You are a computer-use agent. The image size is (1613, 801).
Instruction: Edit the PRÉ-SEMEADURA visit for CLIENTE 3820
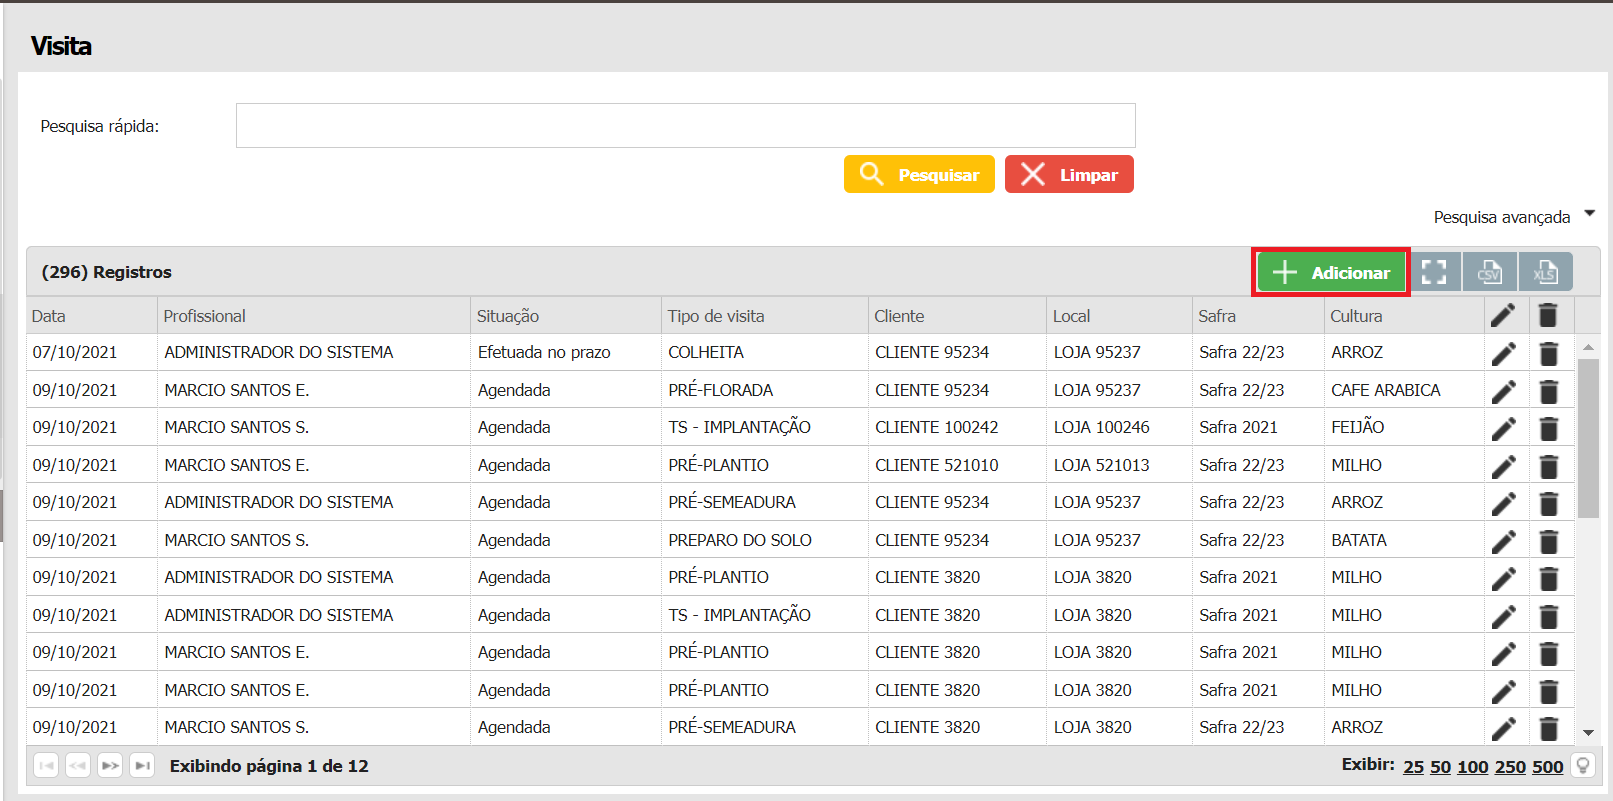[x=1503, y=728]
